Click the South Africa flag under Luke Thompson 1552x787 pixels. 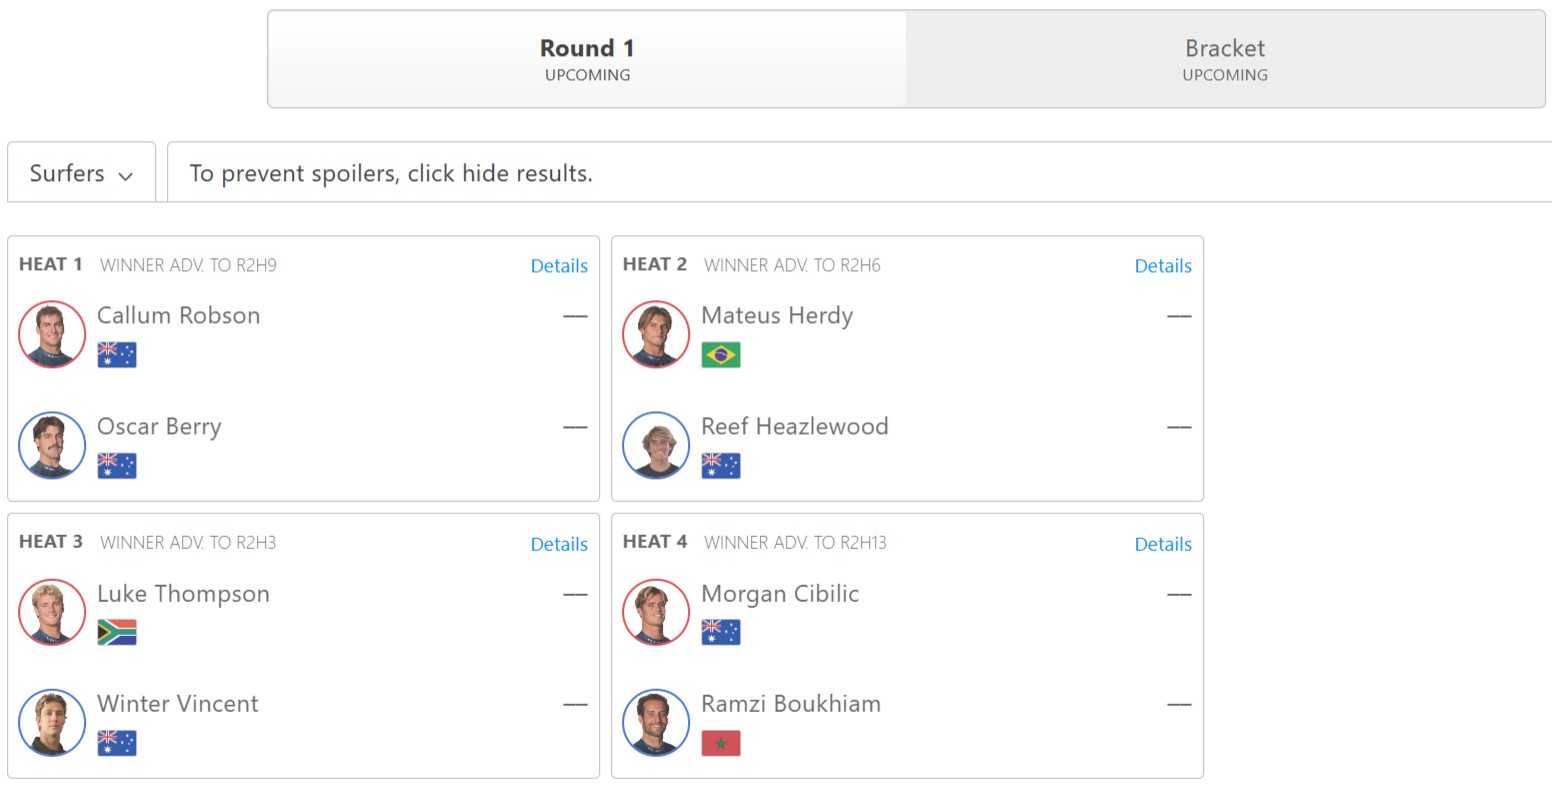[x=117, y=632]
